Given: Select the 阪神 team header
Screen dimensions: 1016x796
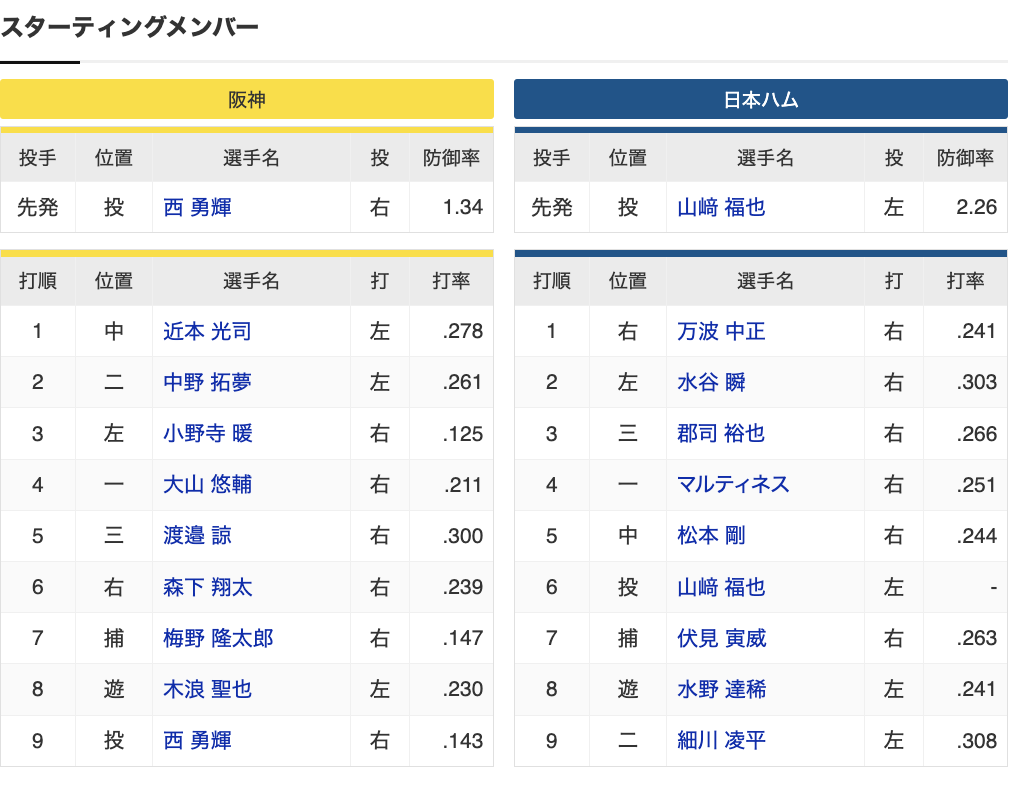Looking at the screenshot, I should pos(247,99).
